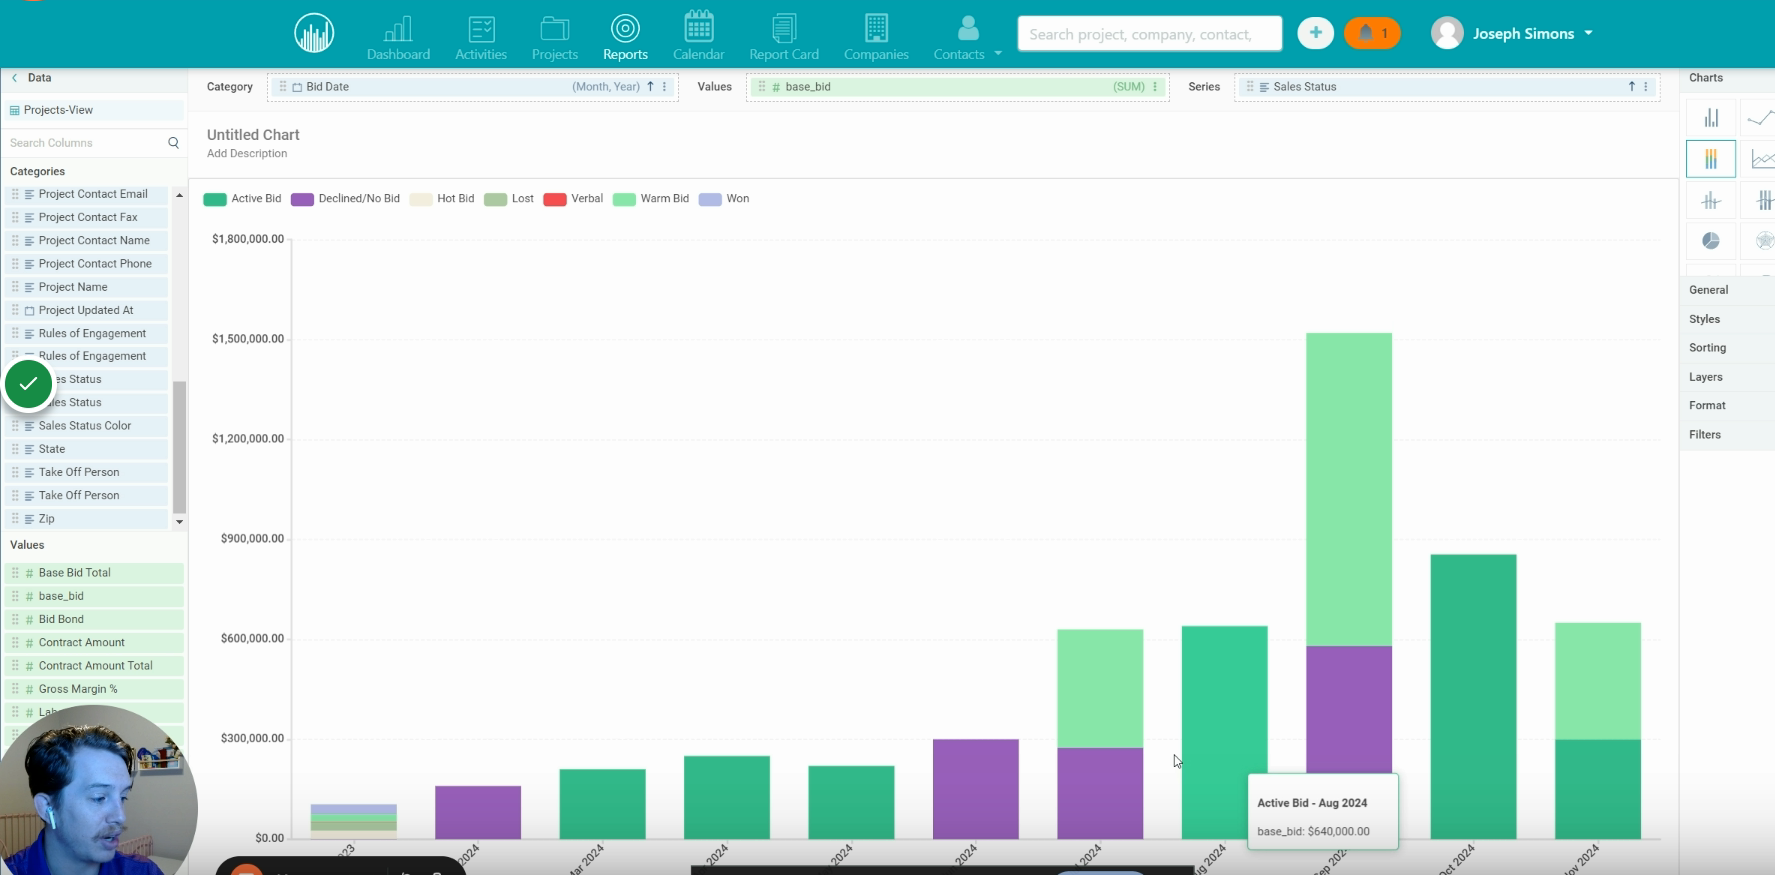Open the Report Card page
This screenshot has height=875, width=1775.
point(784,38)
